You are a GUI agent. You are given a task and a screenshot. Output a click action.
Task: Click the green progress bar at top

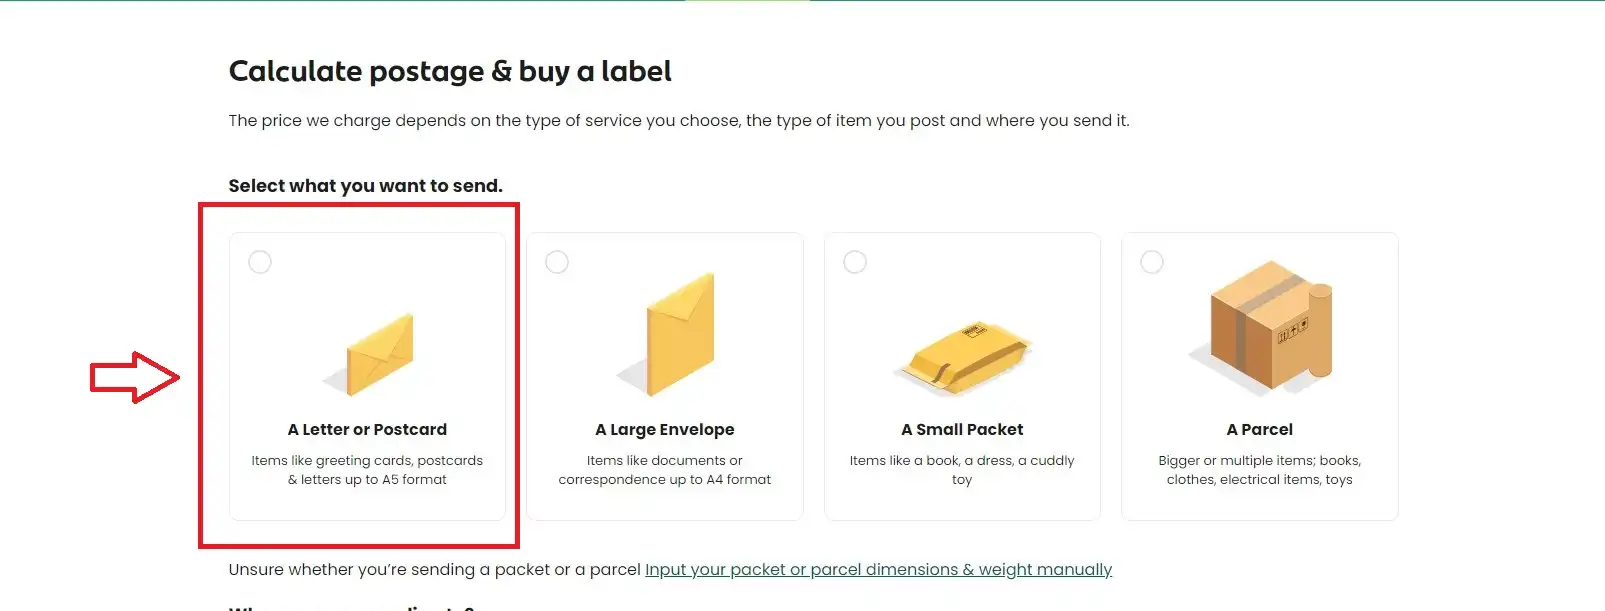pos(802,1)
